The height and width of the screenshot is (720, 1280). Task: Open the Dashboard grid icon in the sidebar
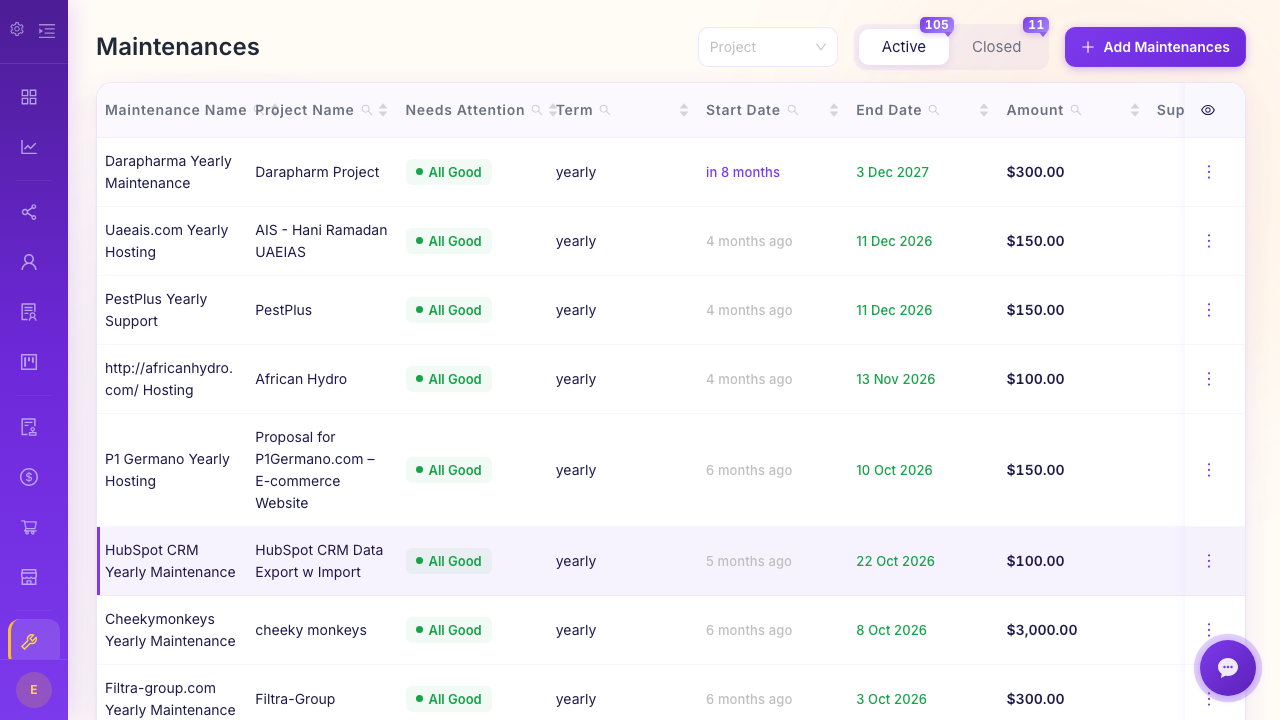[30, 96]
